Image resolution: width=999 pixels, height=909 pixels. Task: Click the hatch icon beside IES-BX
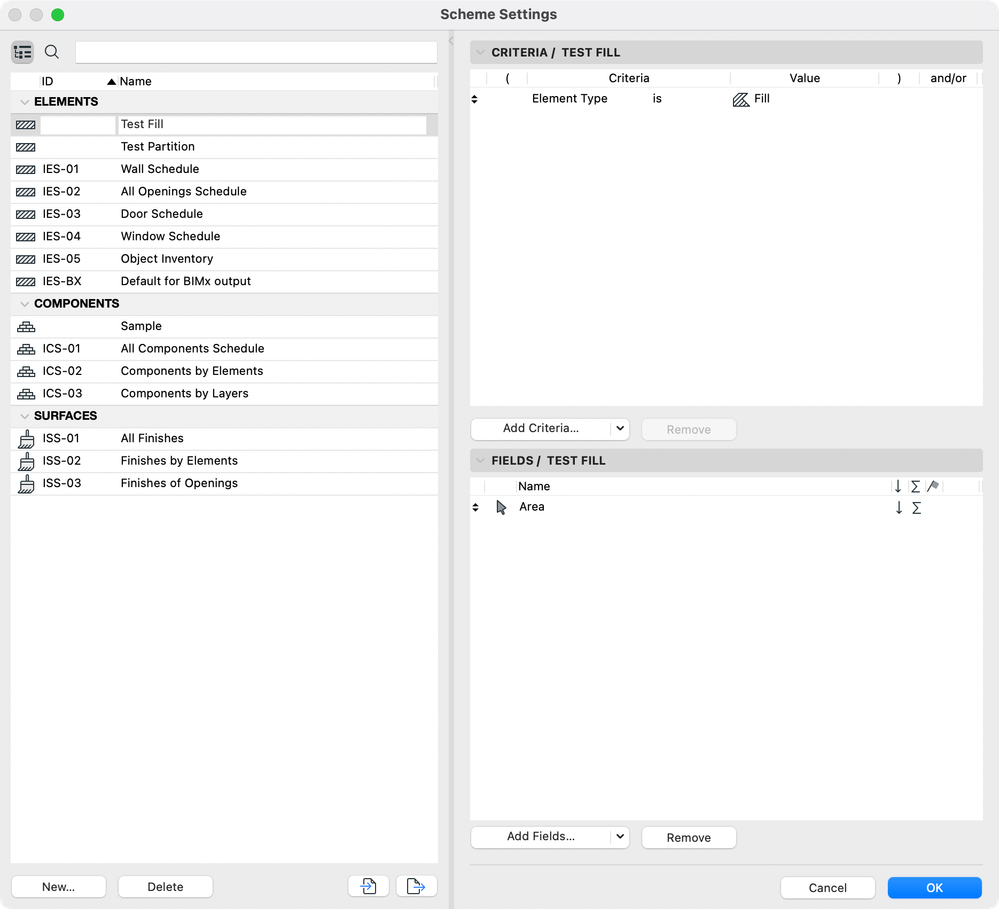[x=25, y=282]
